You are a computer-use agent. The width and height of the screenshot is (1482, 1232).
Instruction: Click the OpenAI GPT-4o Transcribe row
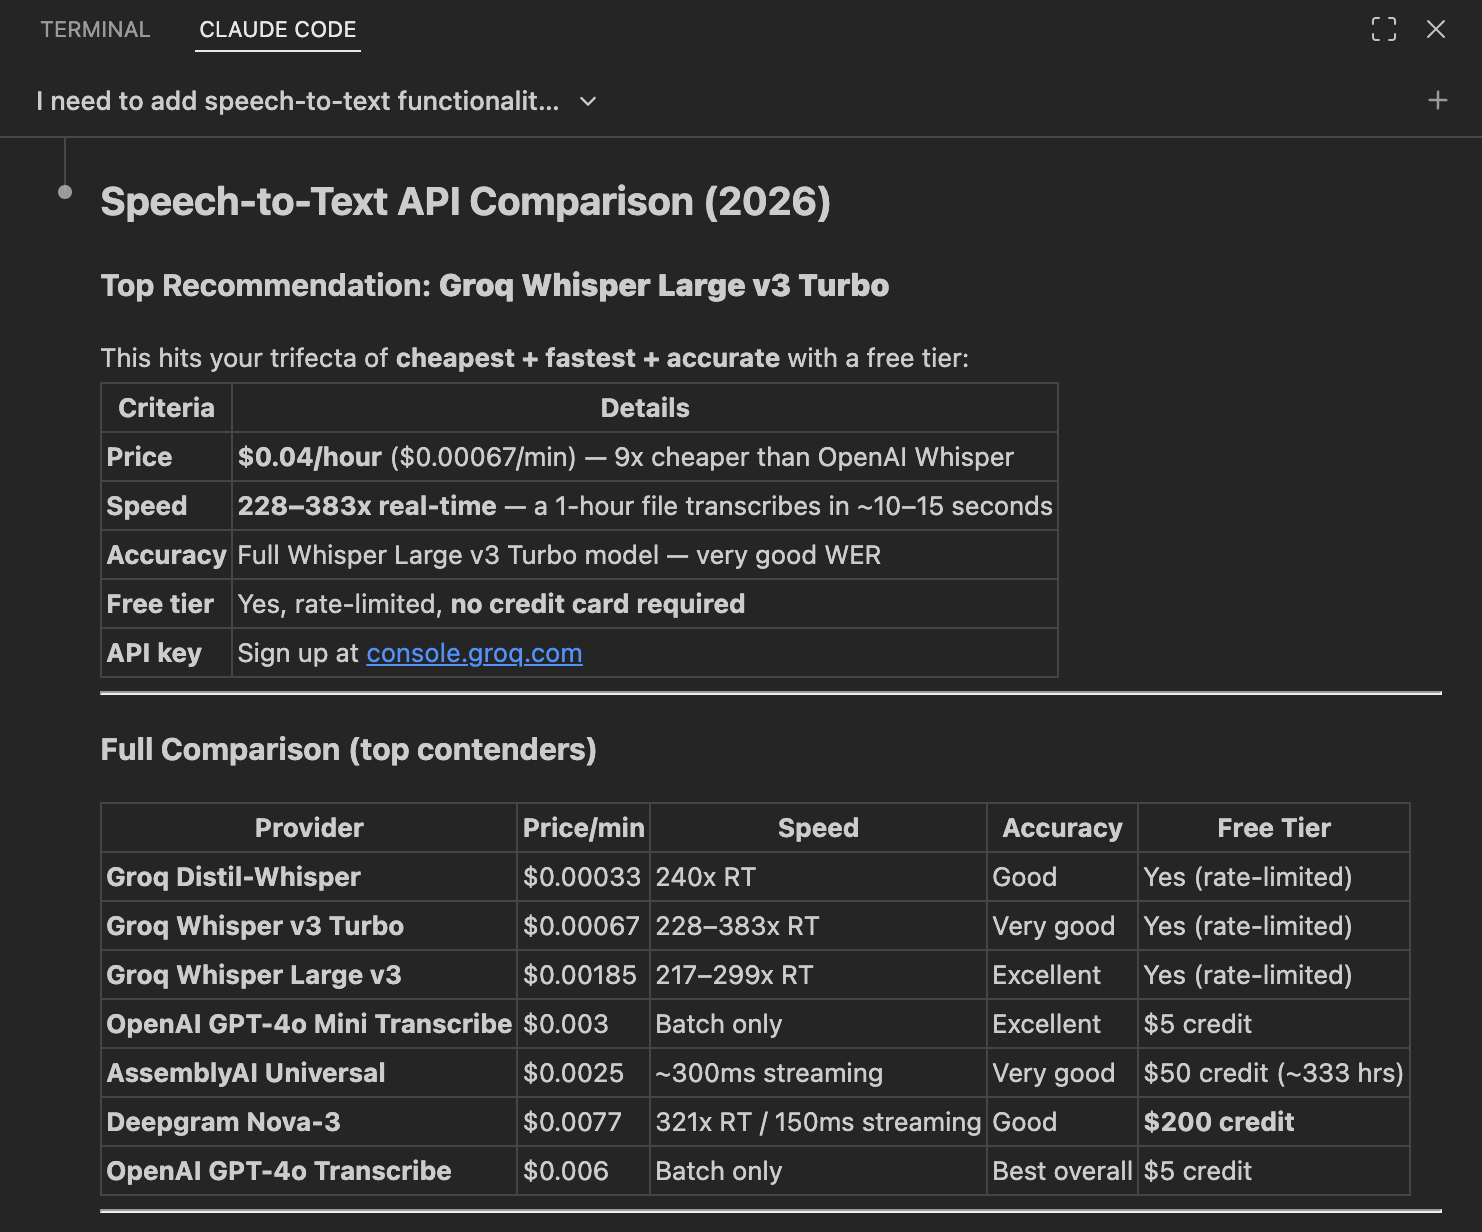click(x=279, y=1171)
